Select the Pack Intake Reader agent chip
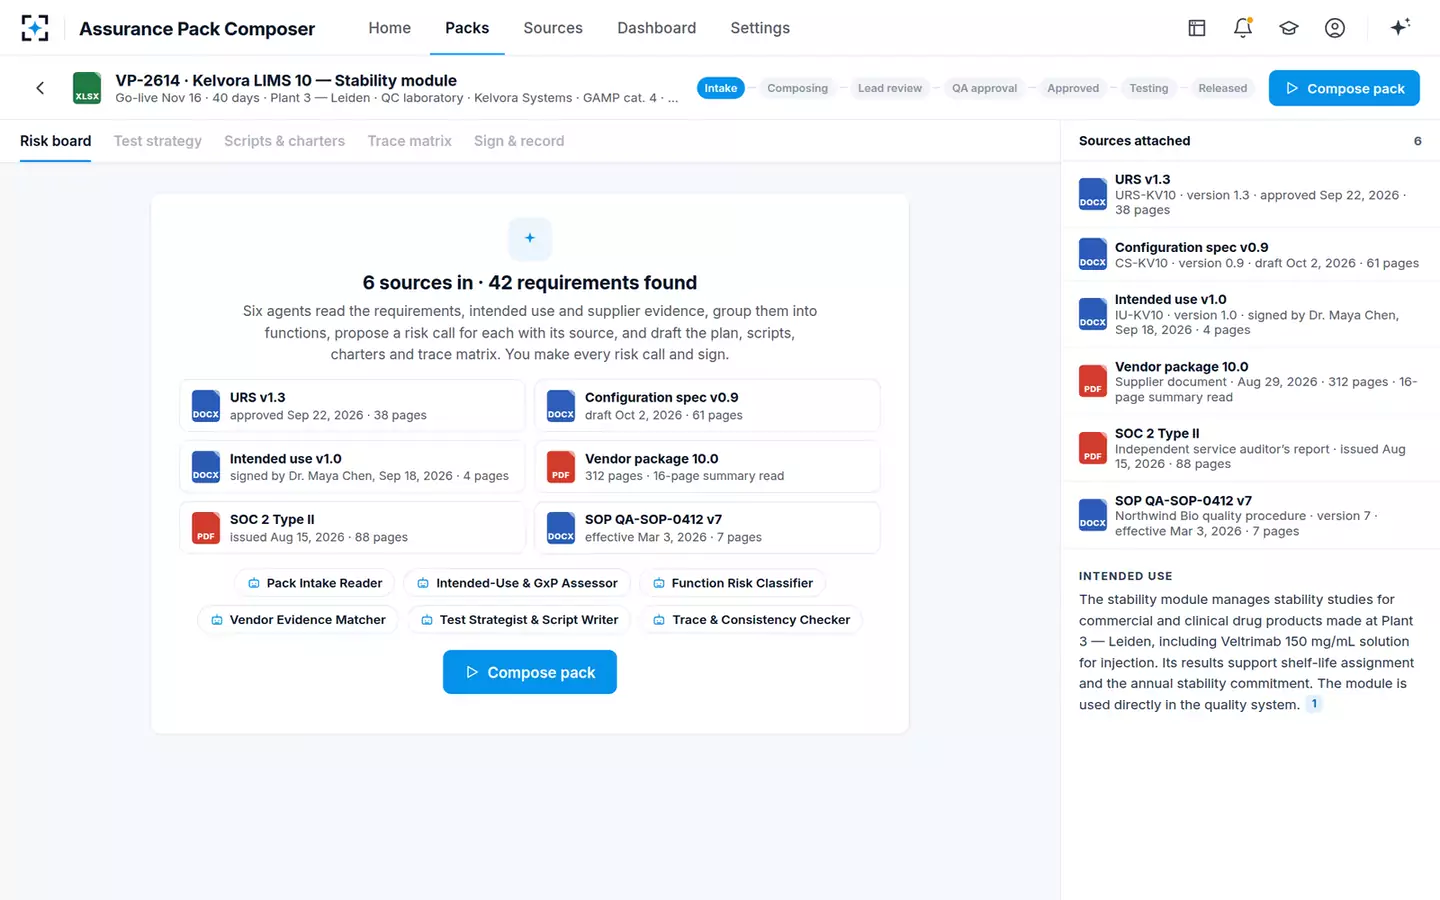Viewport: 1440px width, 900px height. pyautogui.click(x=315, y=583)
